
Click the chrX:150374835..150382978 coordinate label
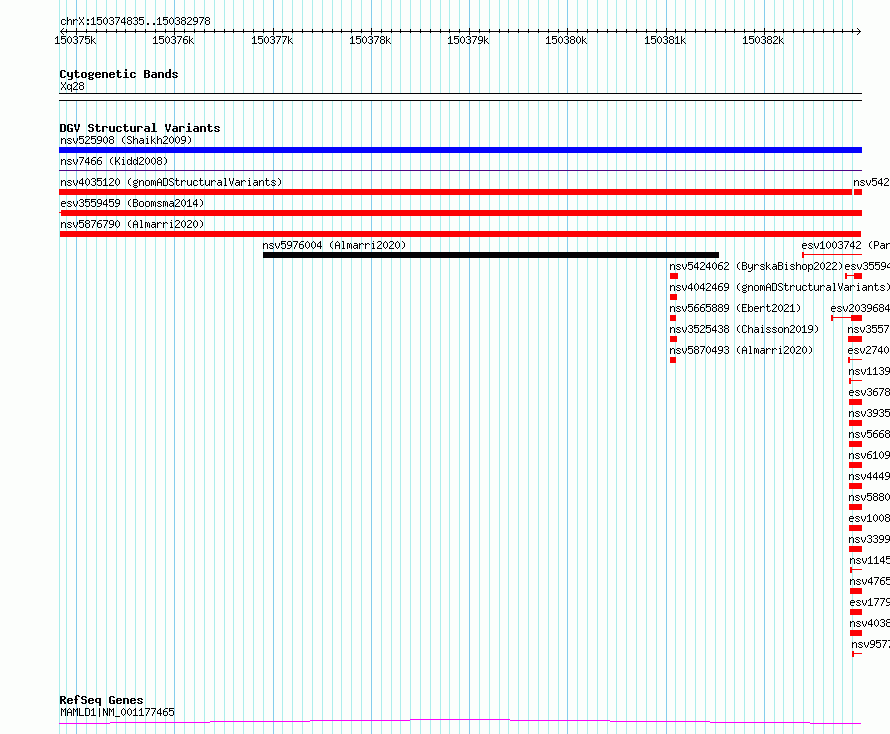click(135, 21)
